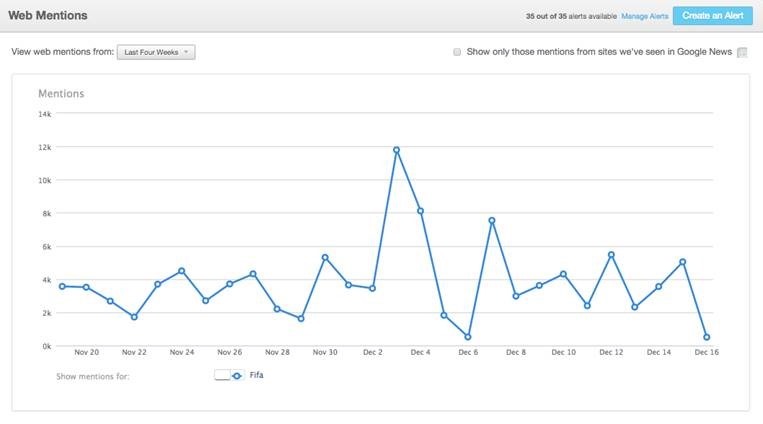
Task: Click the Dec 12 data point
Action: pos(611,255)
